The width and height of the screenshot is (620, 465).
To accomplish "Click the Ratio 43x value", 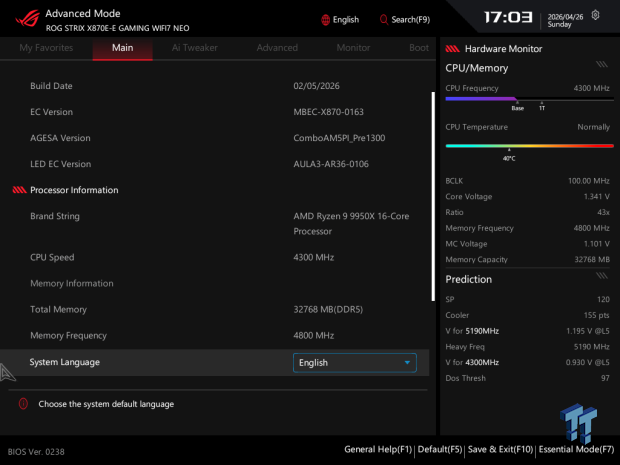I will [603, 212].
